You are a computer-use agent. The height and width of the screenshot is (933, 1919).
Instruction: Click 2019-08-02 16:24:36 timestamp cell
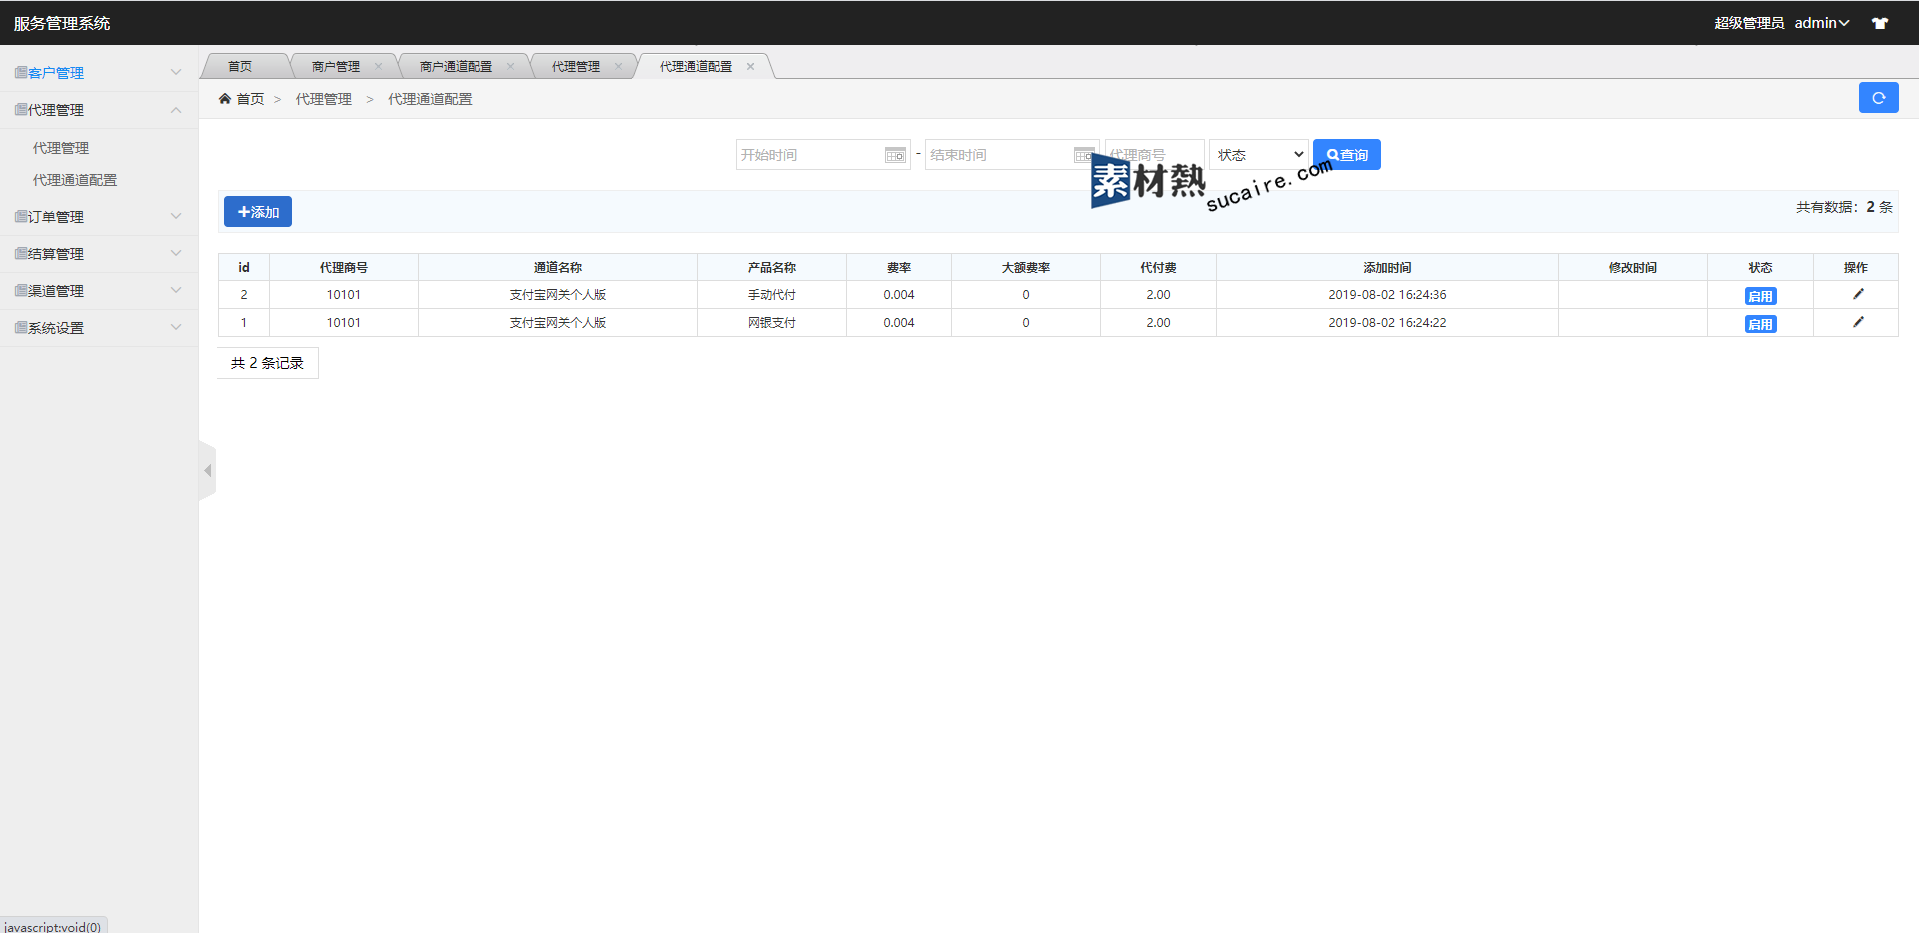tap(1387, 295)
